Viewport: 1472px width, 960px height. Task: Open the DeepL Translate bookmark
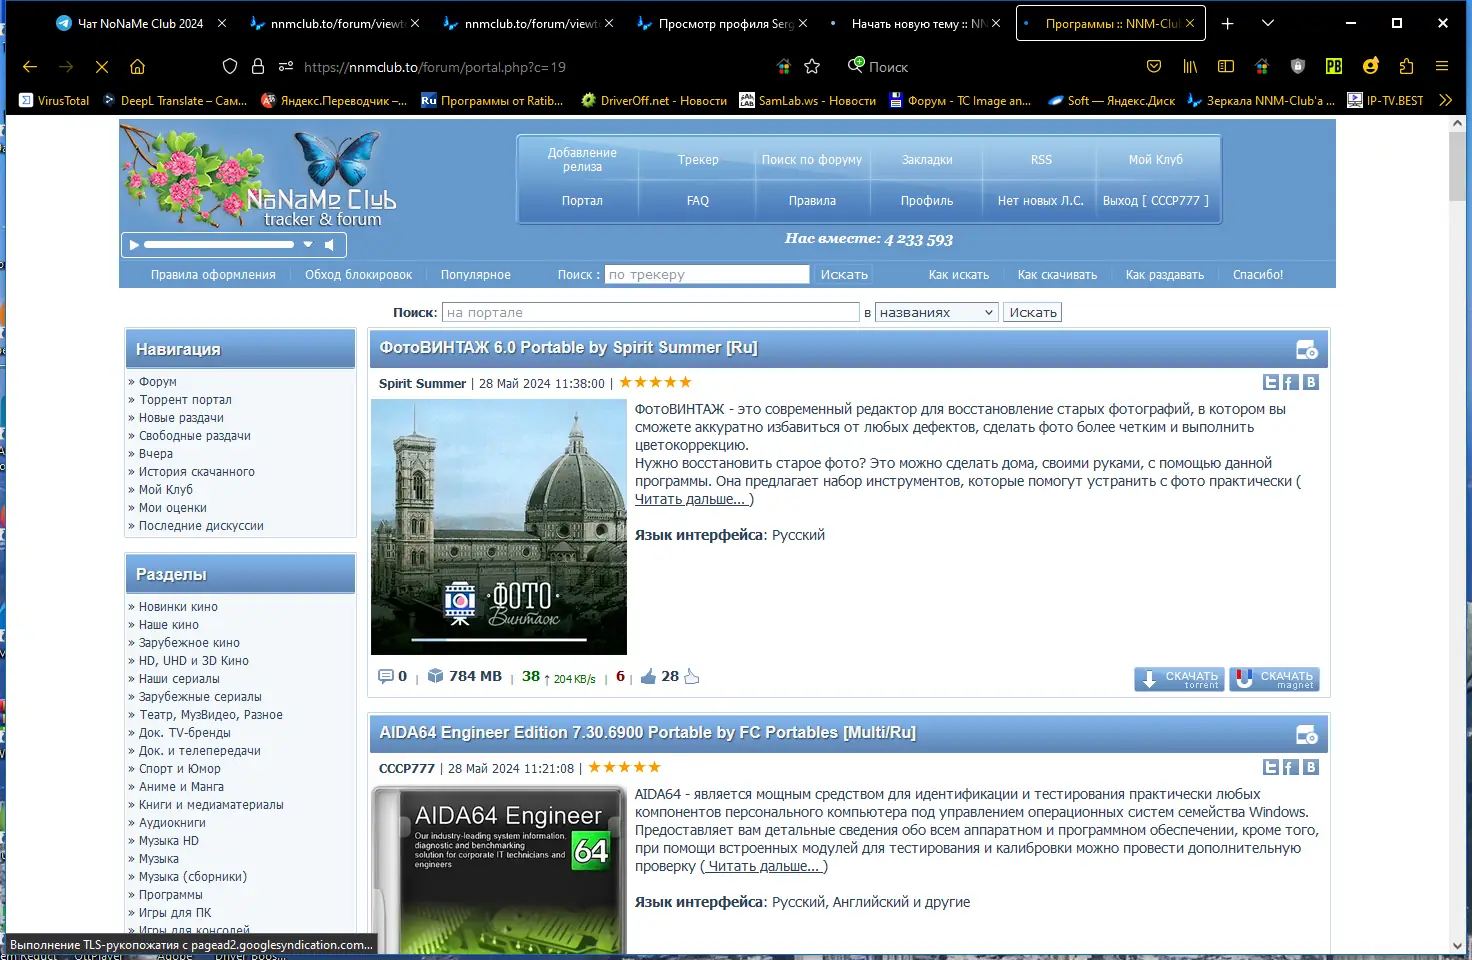pyautogui.click(x=175, y=100)
